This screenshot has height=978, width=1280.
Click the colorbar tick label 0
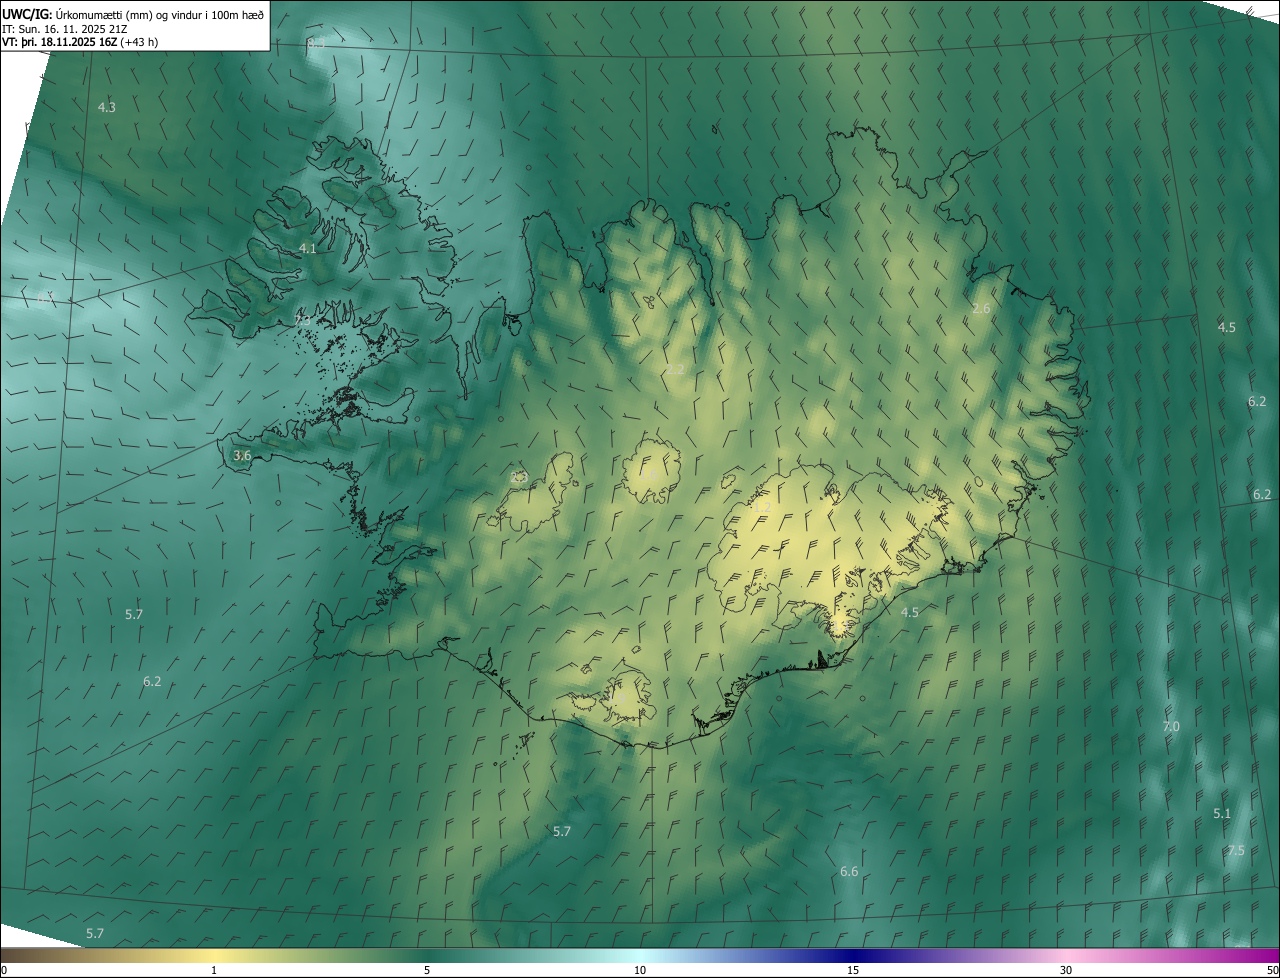coord(3,970)
